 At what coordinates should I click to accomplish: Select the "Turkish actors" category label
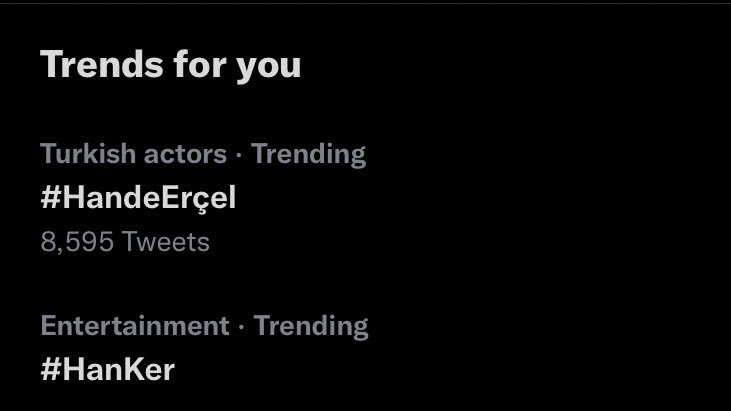133,154
